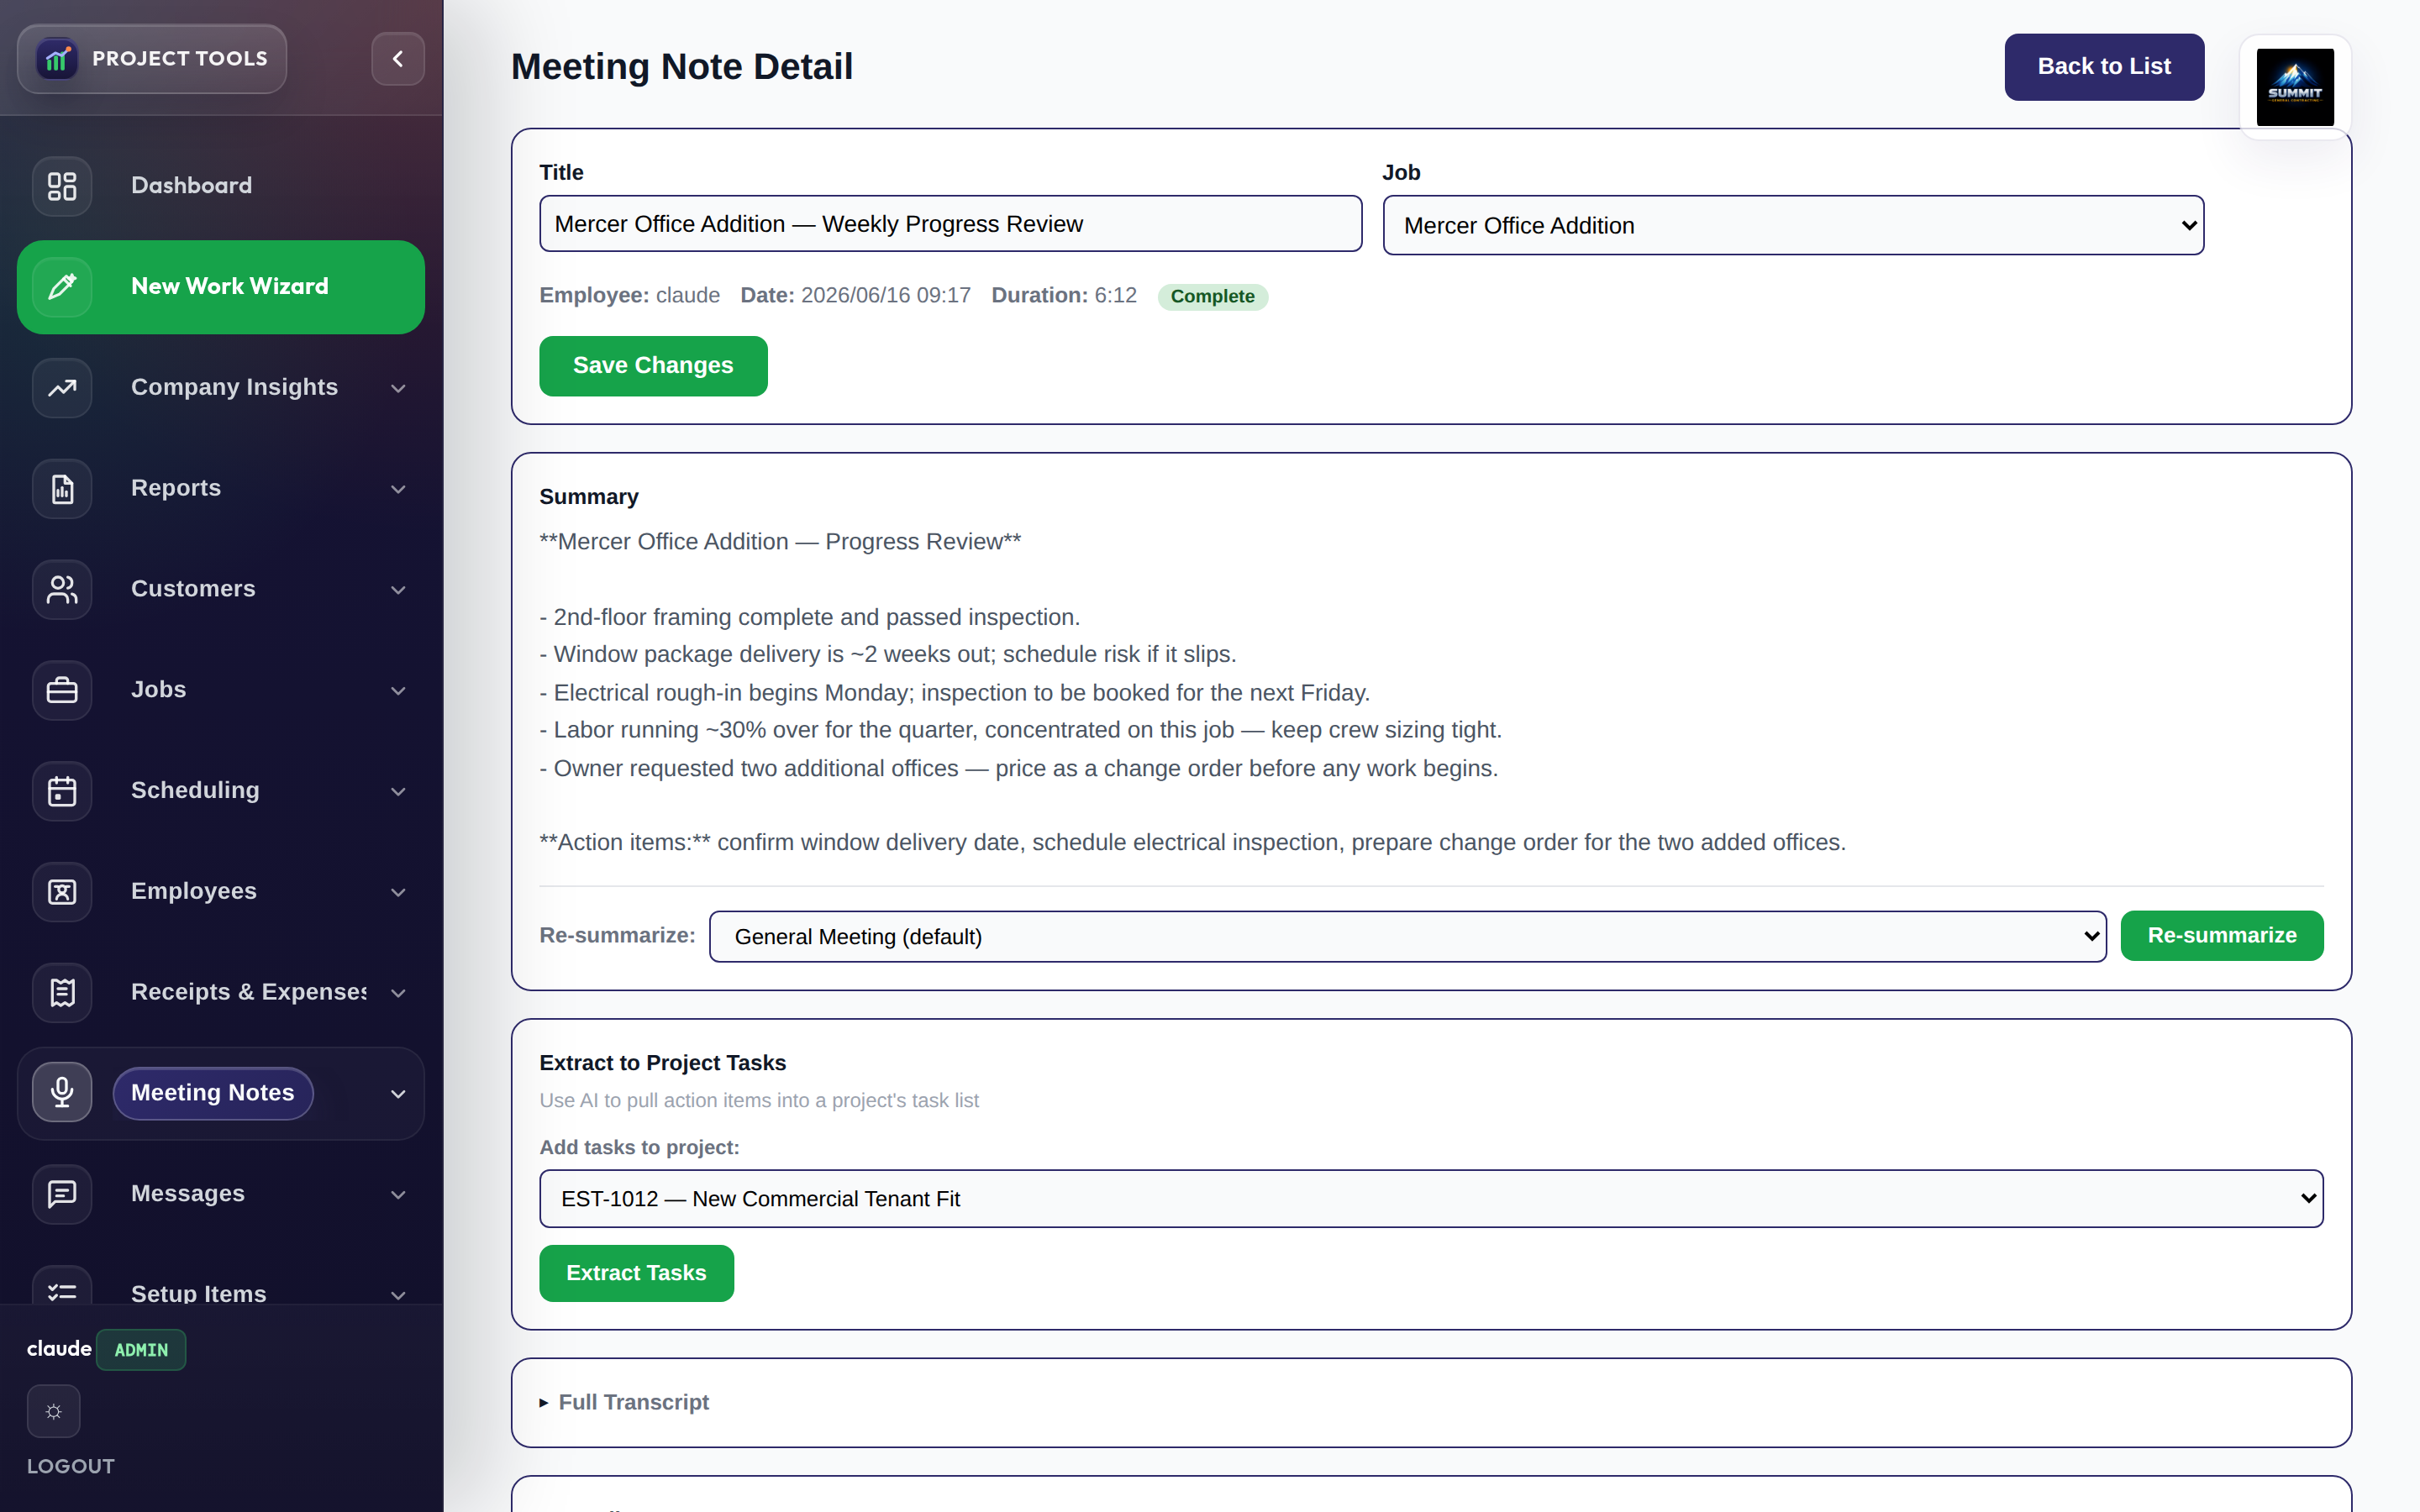Select Reports in the sidebar
This screenshot has height=1512, width=2420.
coord(176,488)
